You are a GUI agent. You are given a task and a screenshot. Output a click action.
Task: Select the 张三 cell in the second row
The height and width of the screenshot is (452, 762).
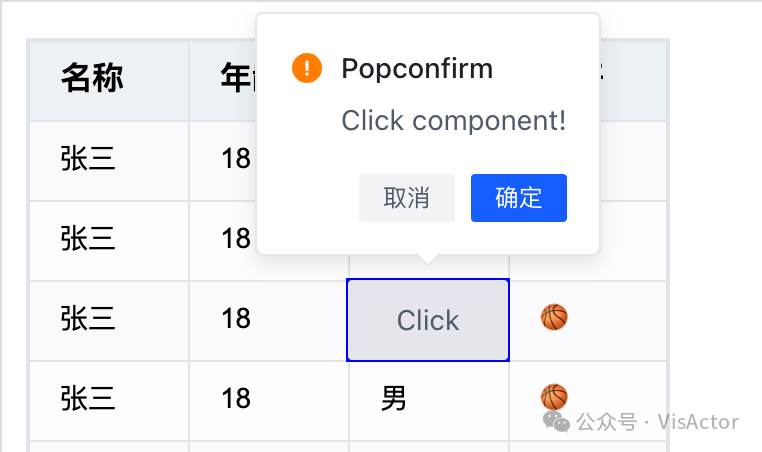88,239
